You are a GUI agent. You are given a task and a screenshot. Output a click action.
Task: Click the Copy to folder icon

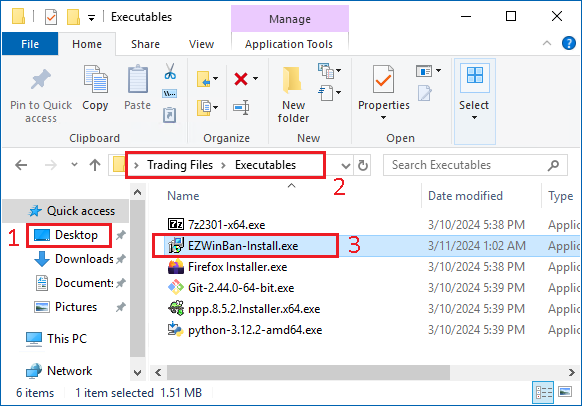pyautogui.click(x=203, y=108)
